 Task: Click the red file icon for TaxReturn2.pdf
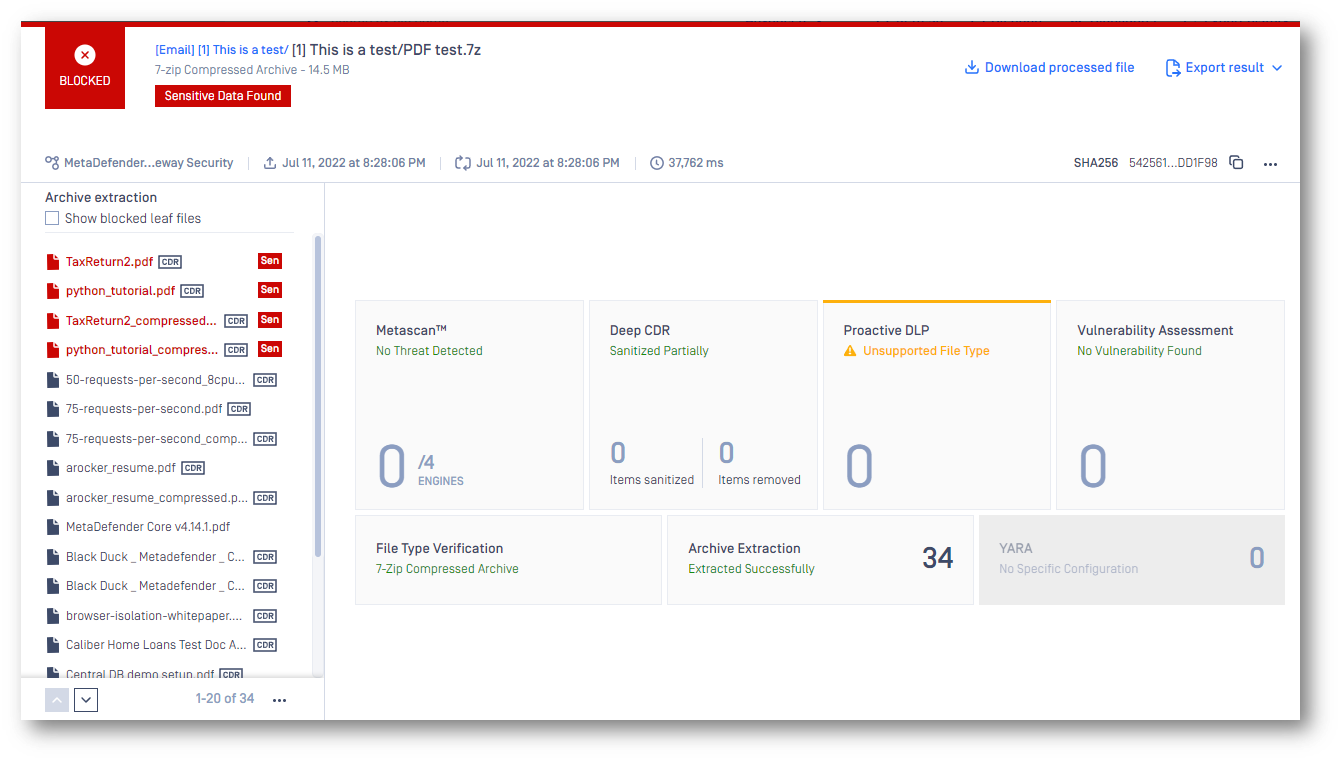pyautogui.click(x=53, y=262)
